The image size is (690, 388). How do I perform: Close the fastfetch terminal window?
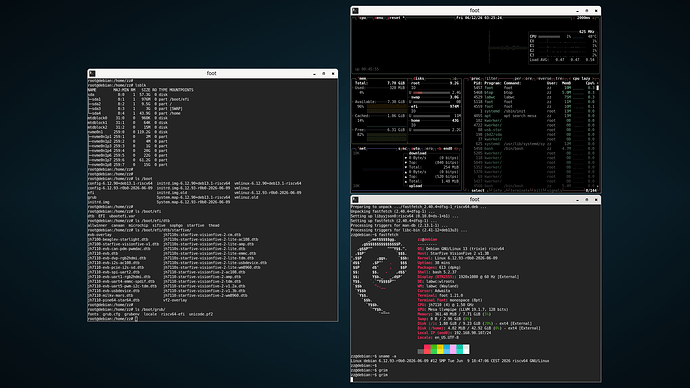click(x=596, y=200)
